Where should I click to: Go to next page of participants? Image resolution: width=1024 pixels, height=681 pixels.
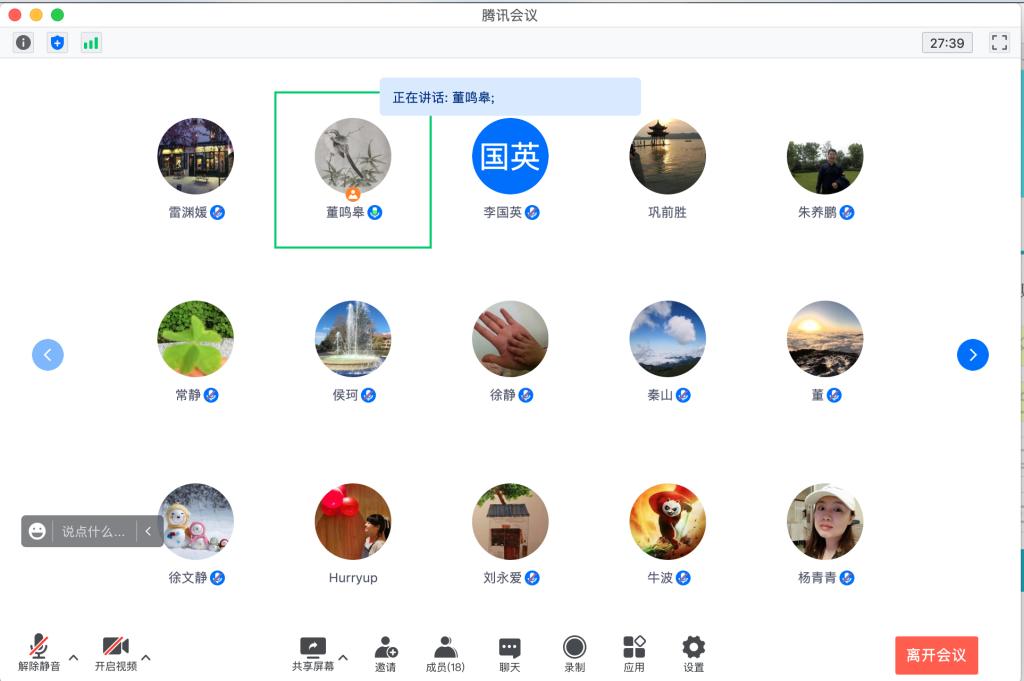[972, 355]
